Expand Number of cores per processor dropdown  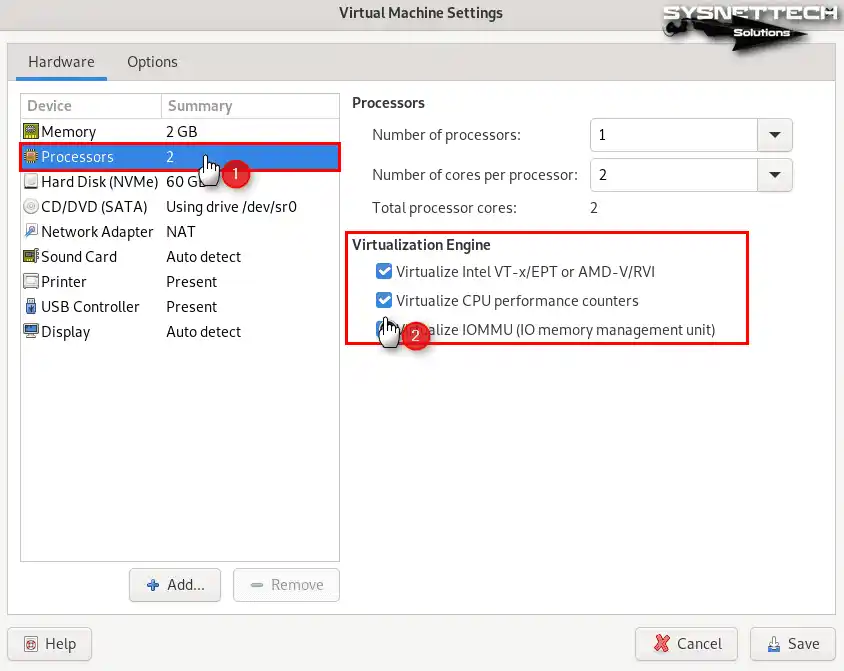coord(774,175)
